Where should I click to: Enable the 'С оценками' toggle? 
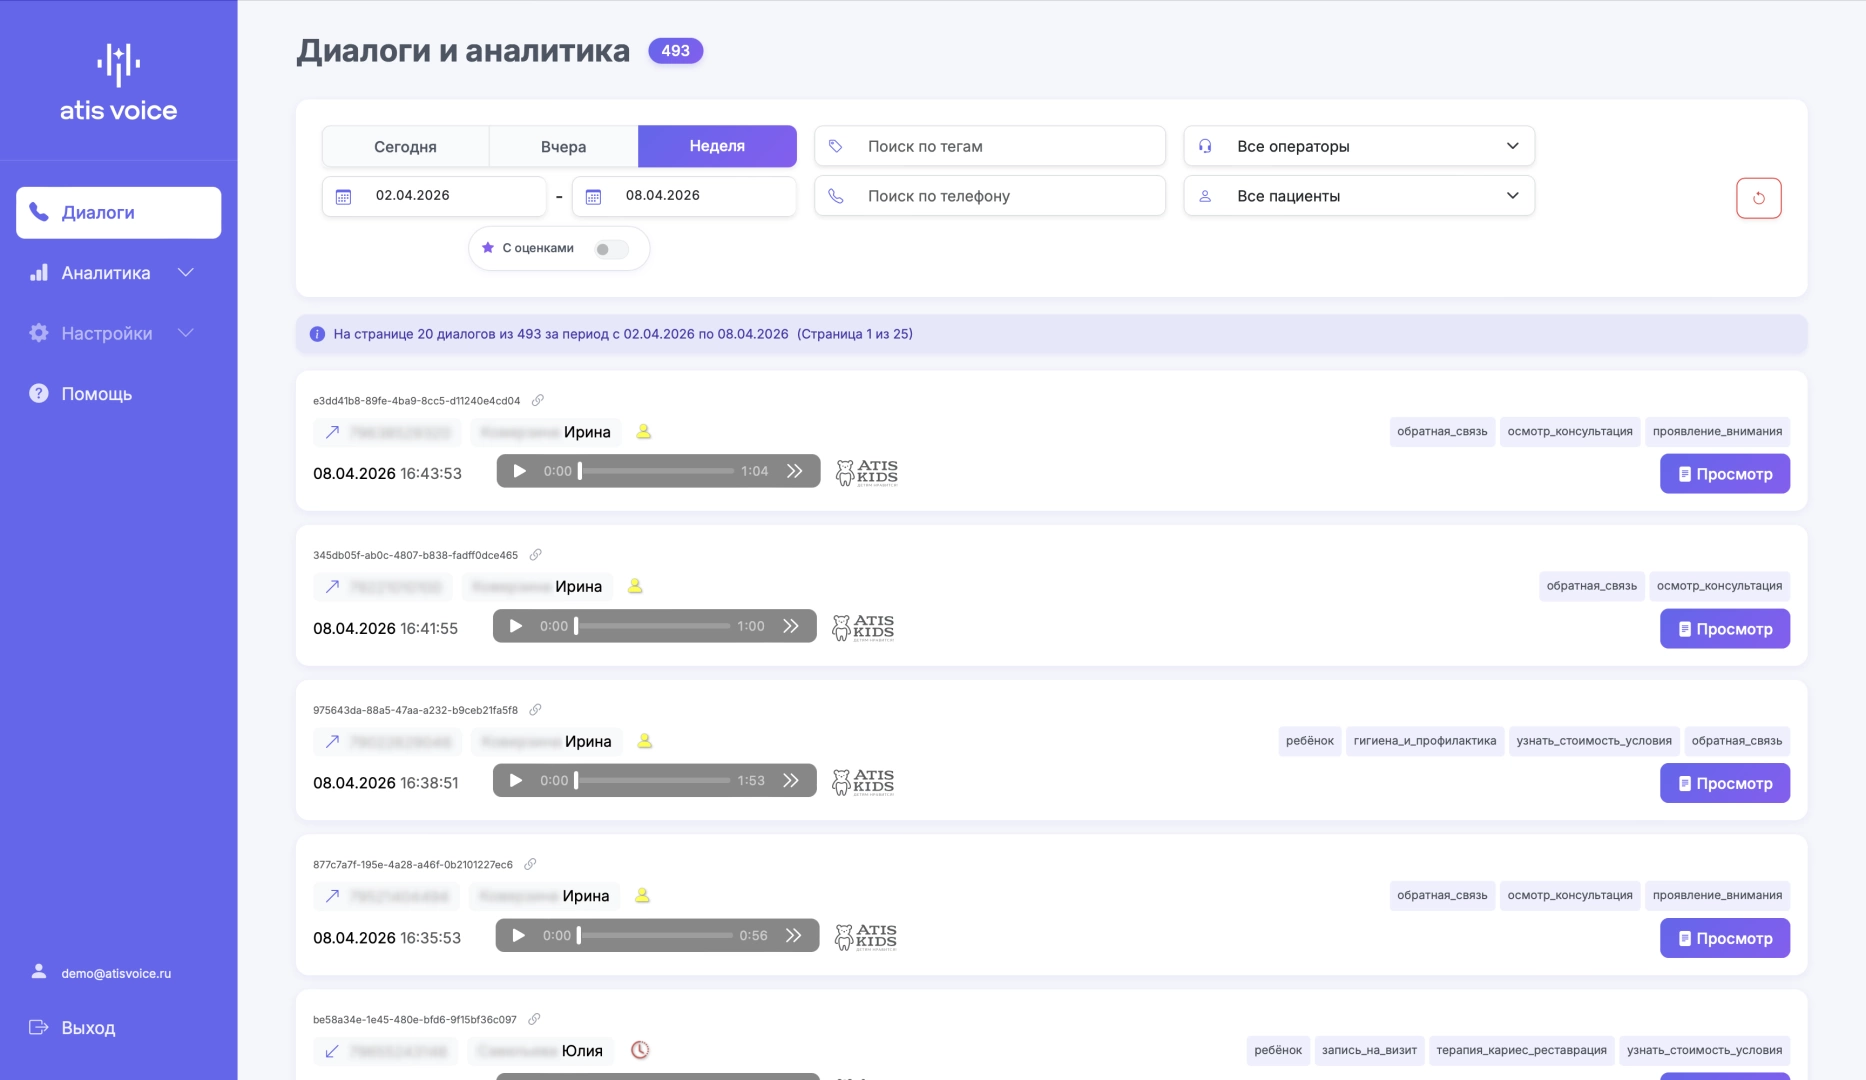[x=610, y=249]
